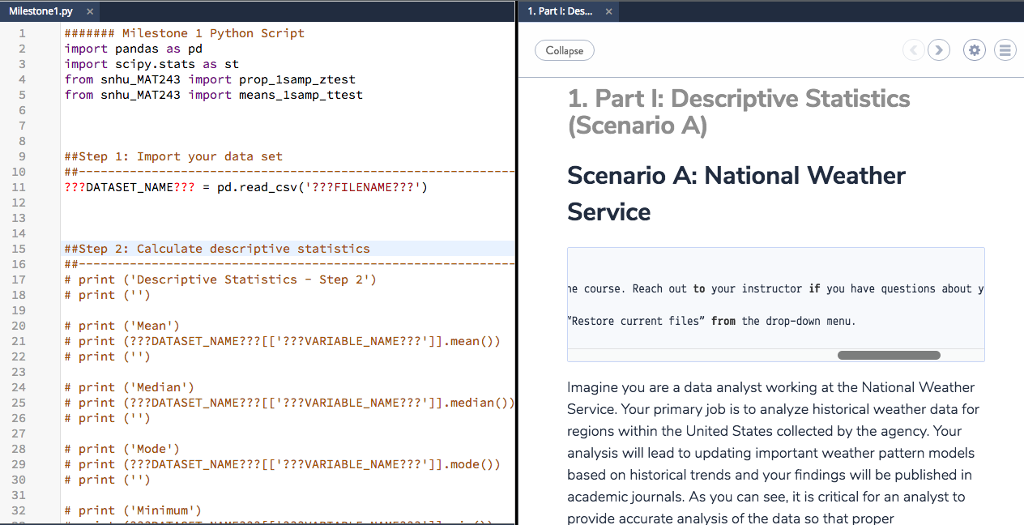Click the .mode() print statement line

[283, 465]
